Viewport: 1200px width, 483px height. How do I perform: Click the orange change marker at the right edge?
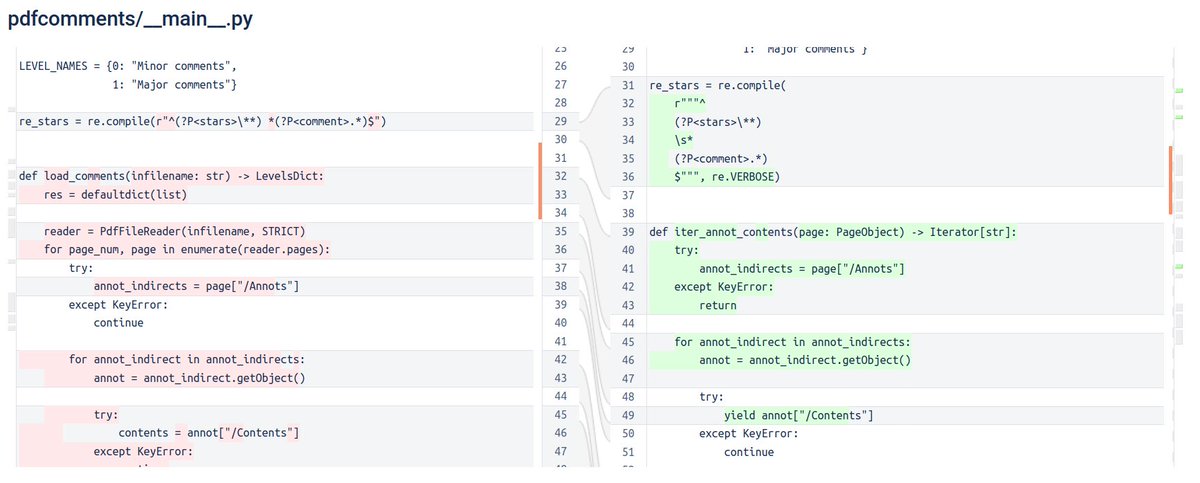pos(1169,181)
